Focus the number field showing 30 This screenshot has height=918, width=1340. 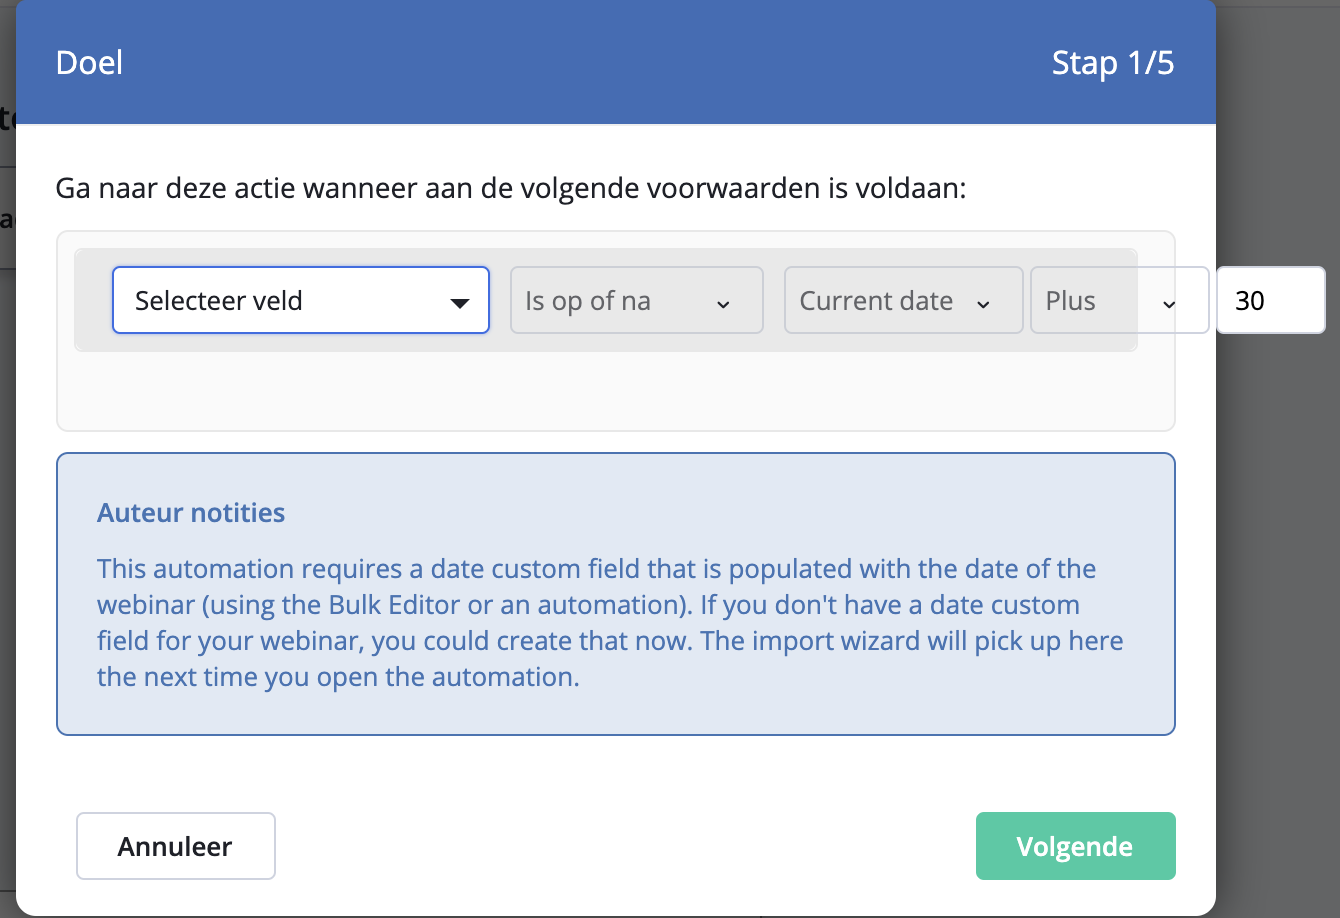click(x=1271, y=300)
